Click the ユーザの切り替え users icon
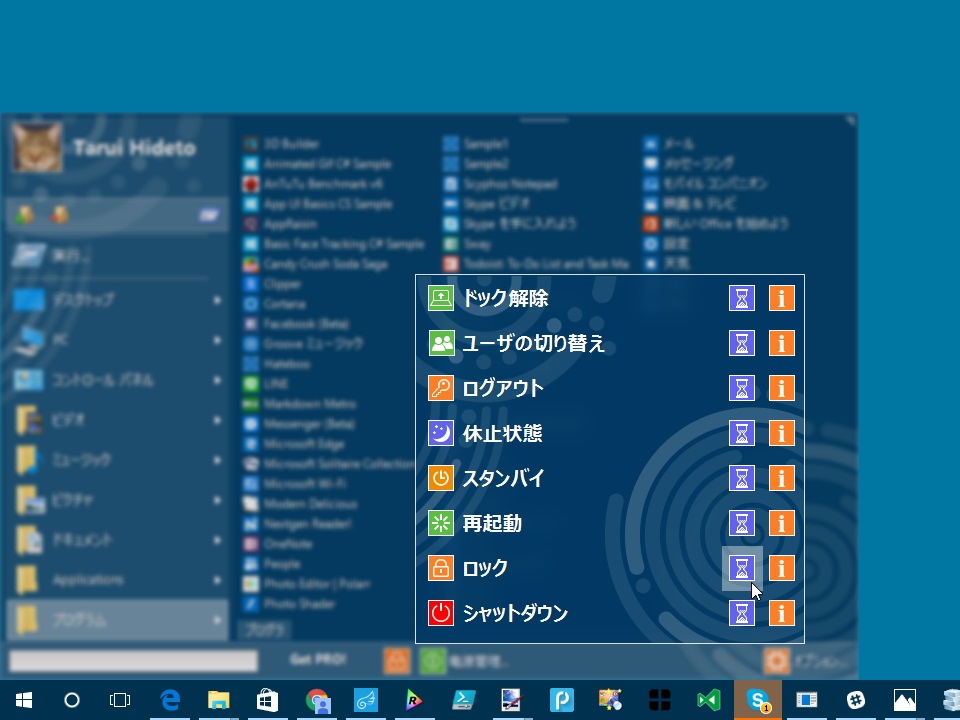The image size is (960, 720). (x=441, y=343)
